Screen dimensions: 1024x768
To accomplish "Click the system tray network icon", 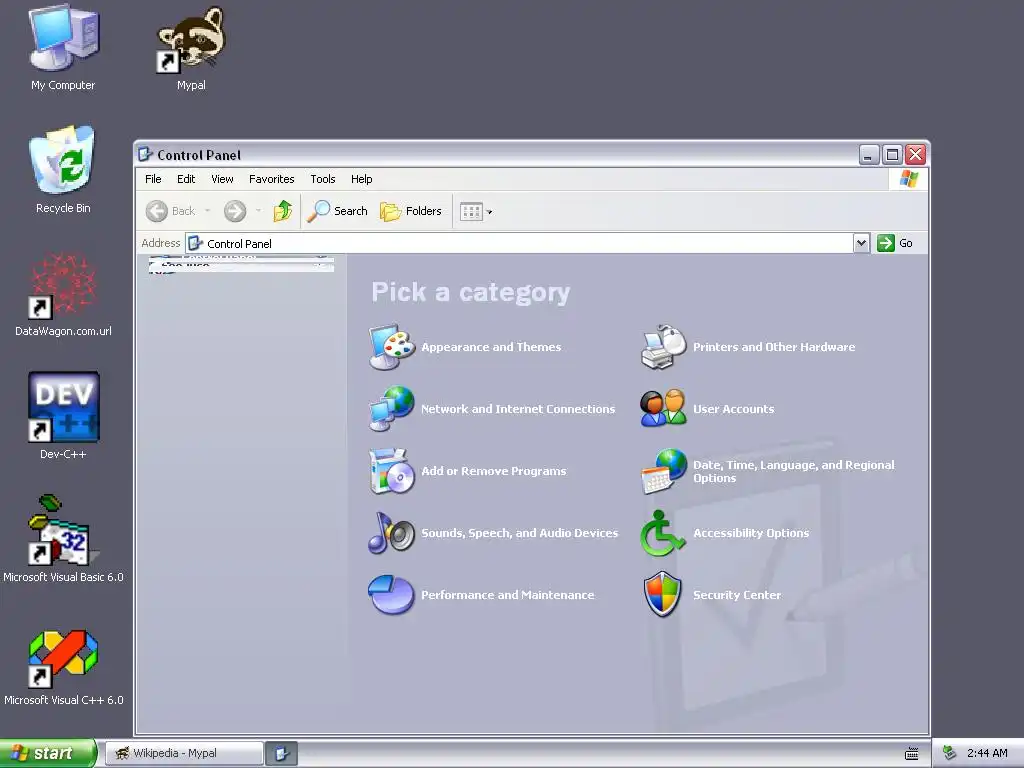I will tap(950, 753).
